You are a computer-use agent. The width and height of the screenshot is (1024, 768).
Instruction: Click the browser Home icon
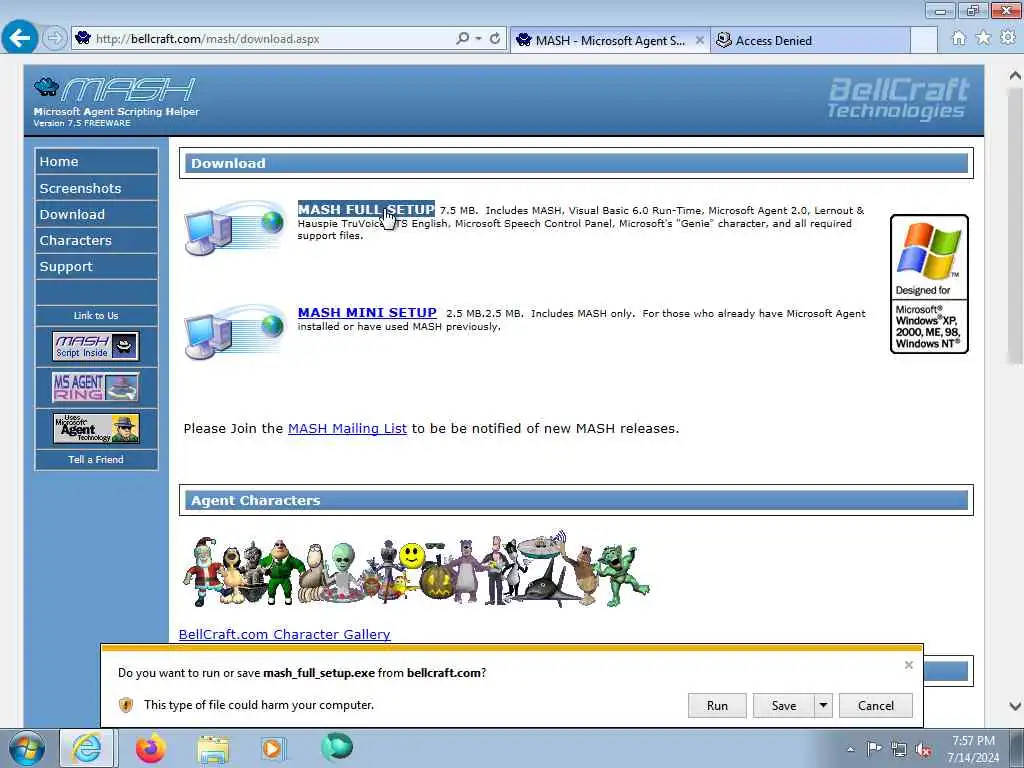[x=959, y=39]
